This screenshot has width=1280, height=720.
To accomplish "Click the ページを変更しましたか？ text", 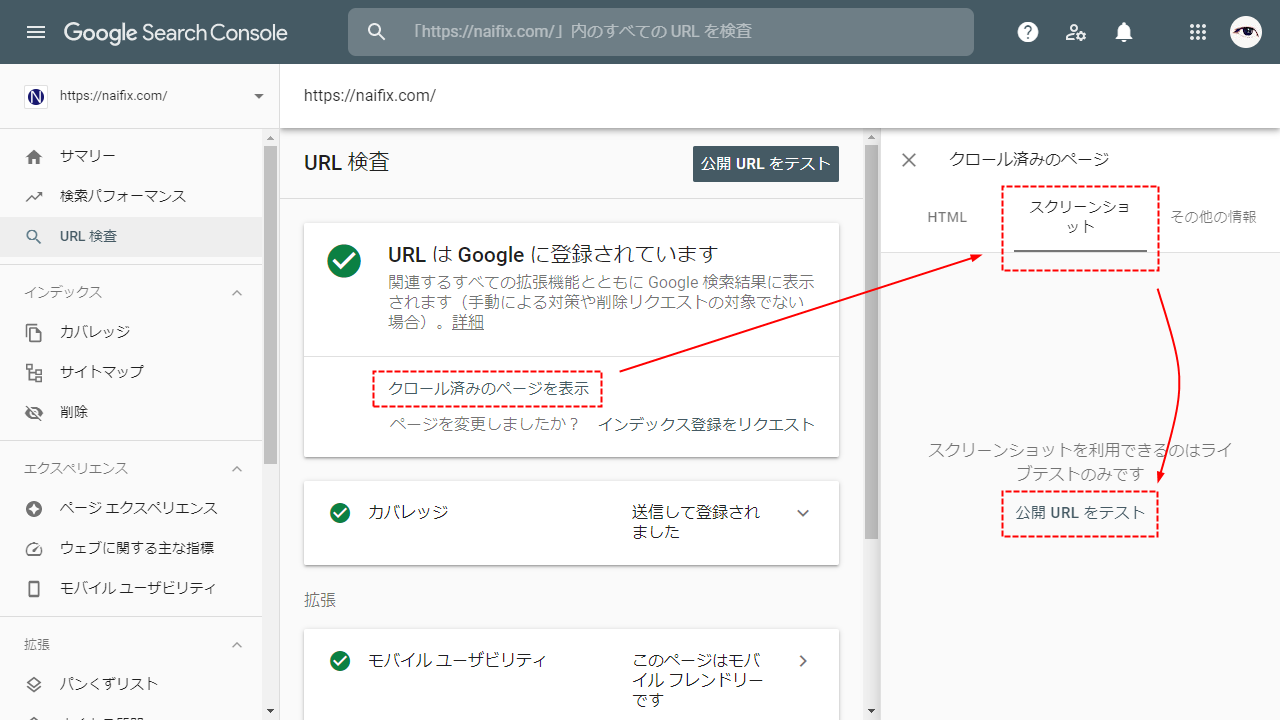I will click(485, 424).
